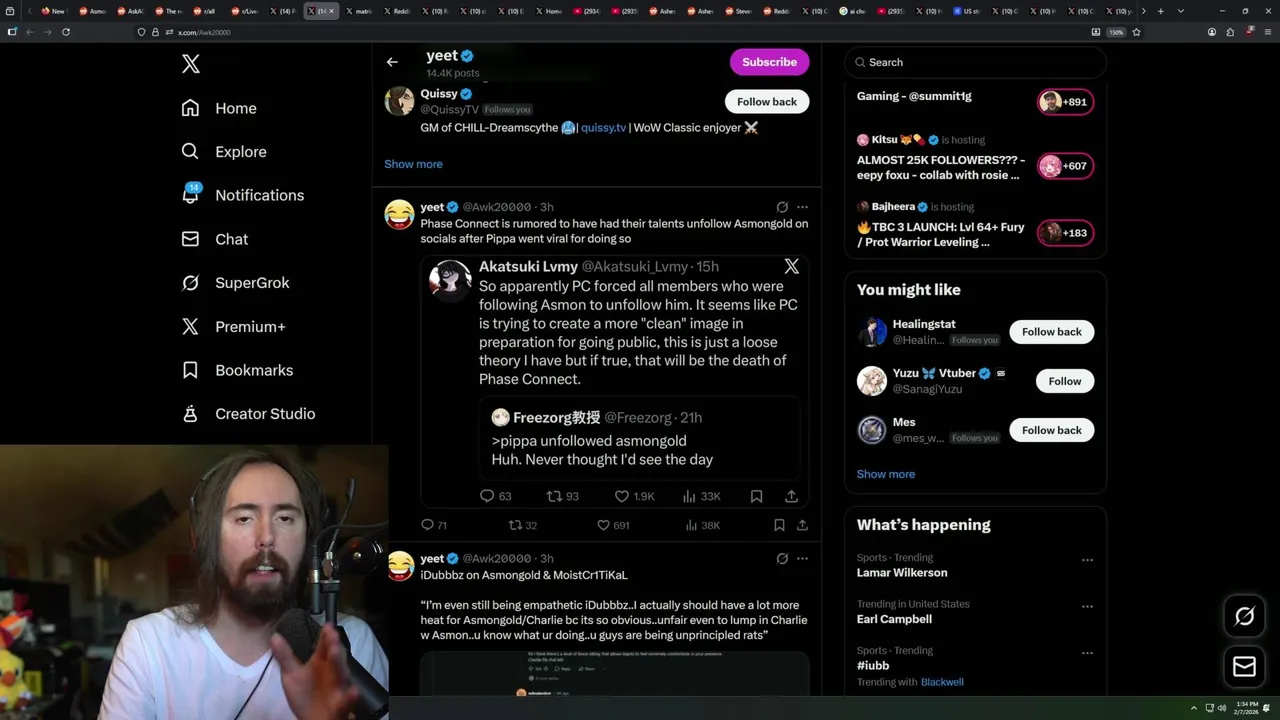1280x720 pixels.
Task: Open more options for Earl Campbell trend
Action: coord(1087,606)
